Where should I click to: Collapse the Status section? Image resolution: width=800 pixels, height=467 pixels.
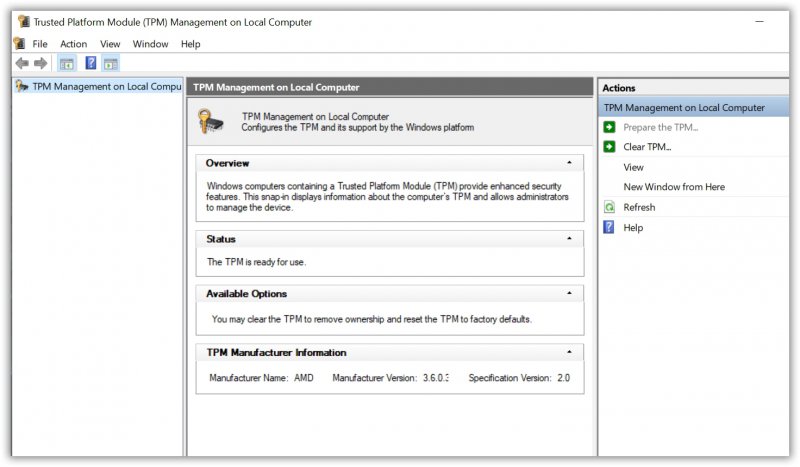pos(569,239)
